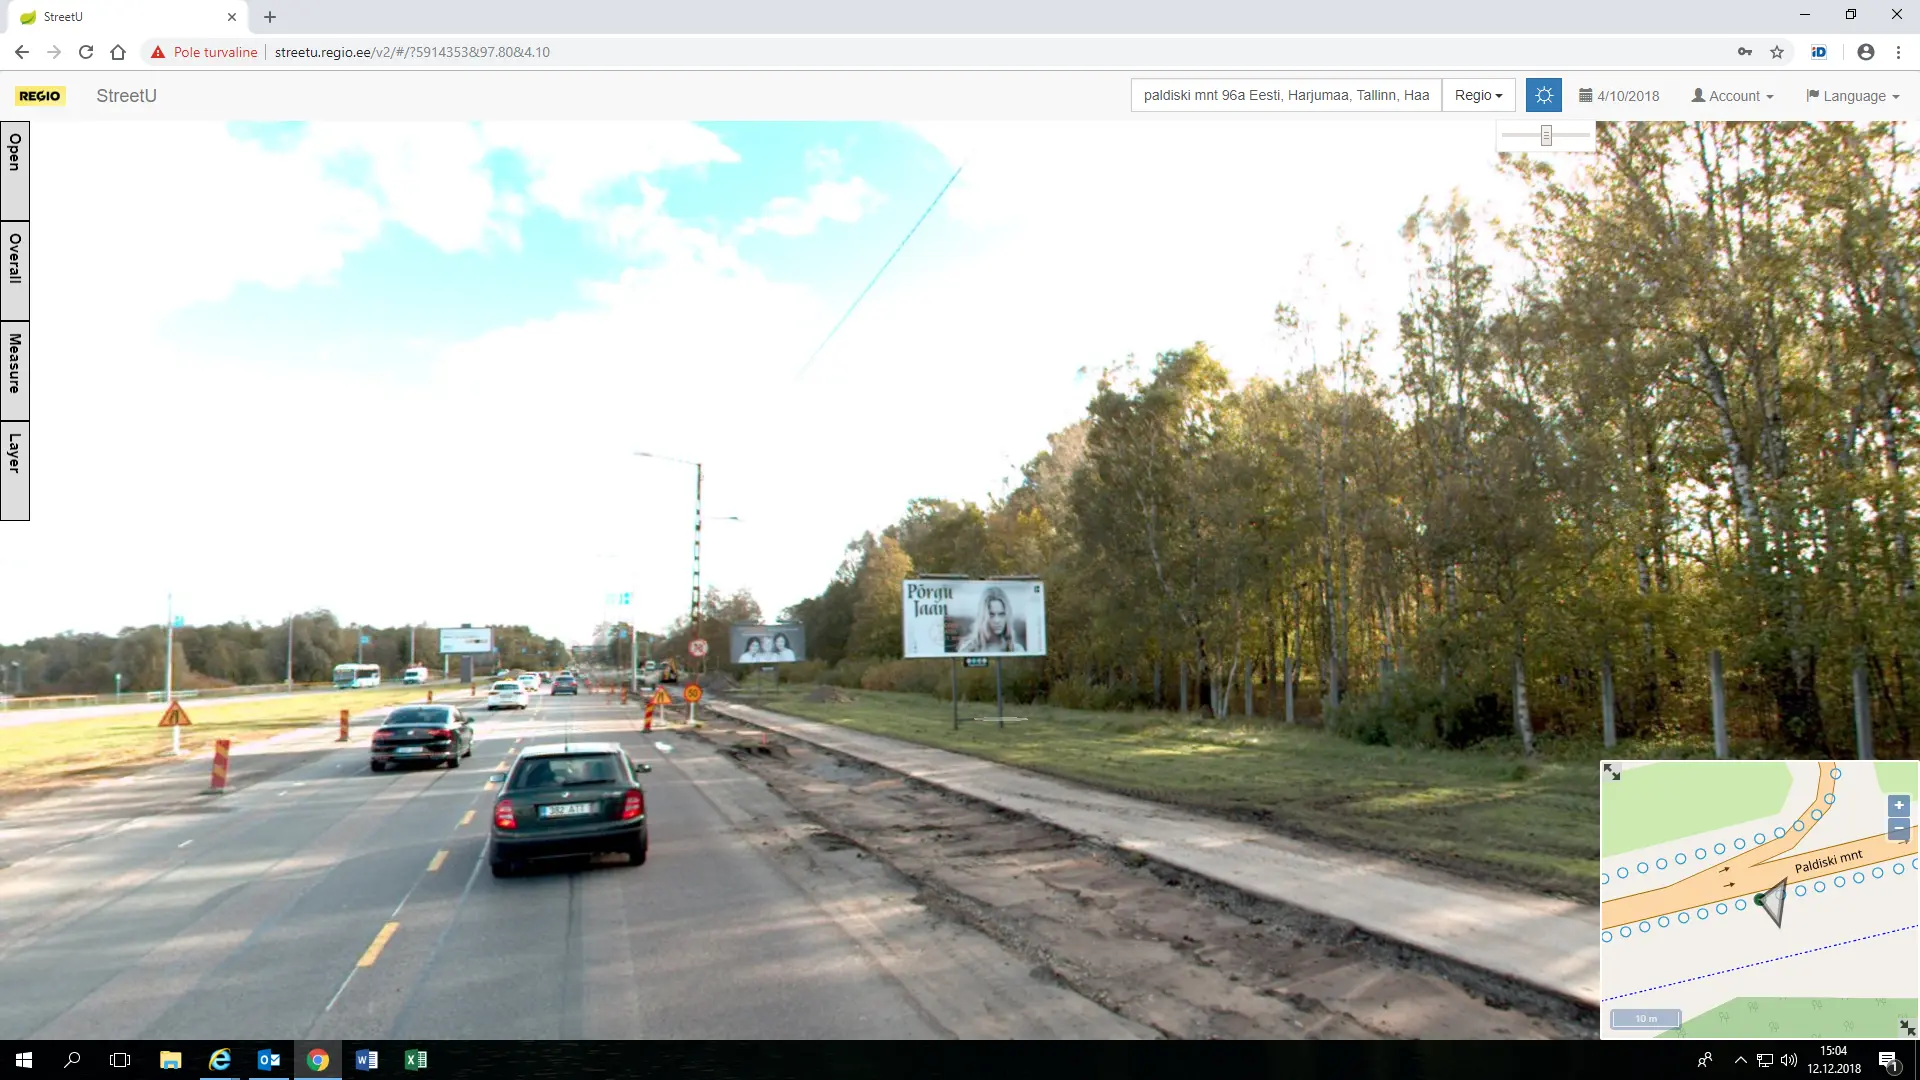
Task: Click the address search input field
Action: 1285,96
